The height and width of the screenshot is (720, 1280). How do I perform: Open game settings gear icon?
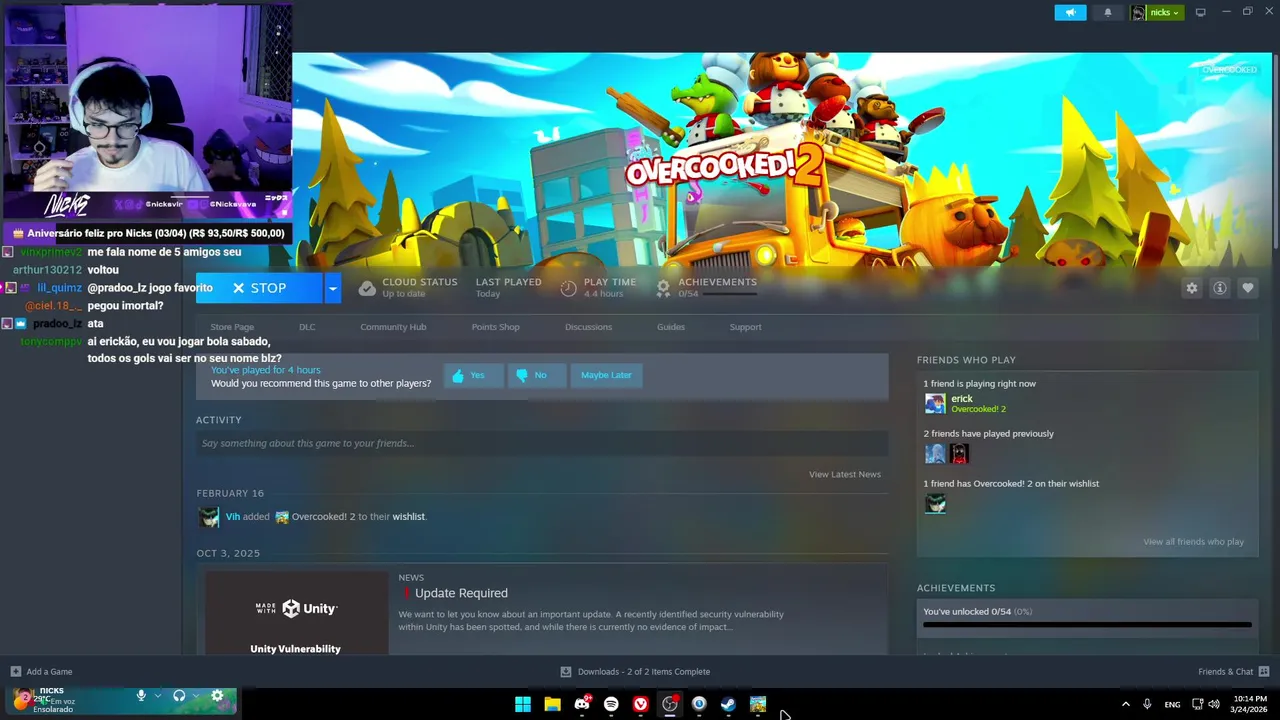1192,288
